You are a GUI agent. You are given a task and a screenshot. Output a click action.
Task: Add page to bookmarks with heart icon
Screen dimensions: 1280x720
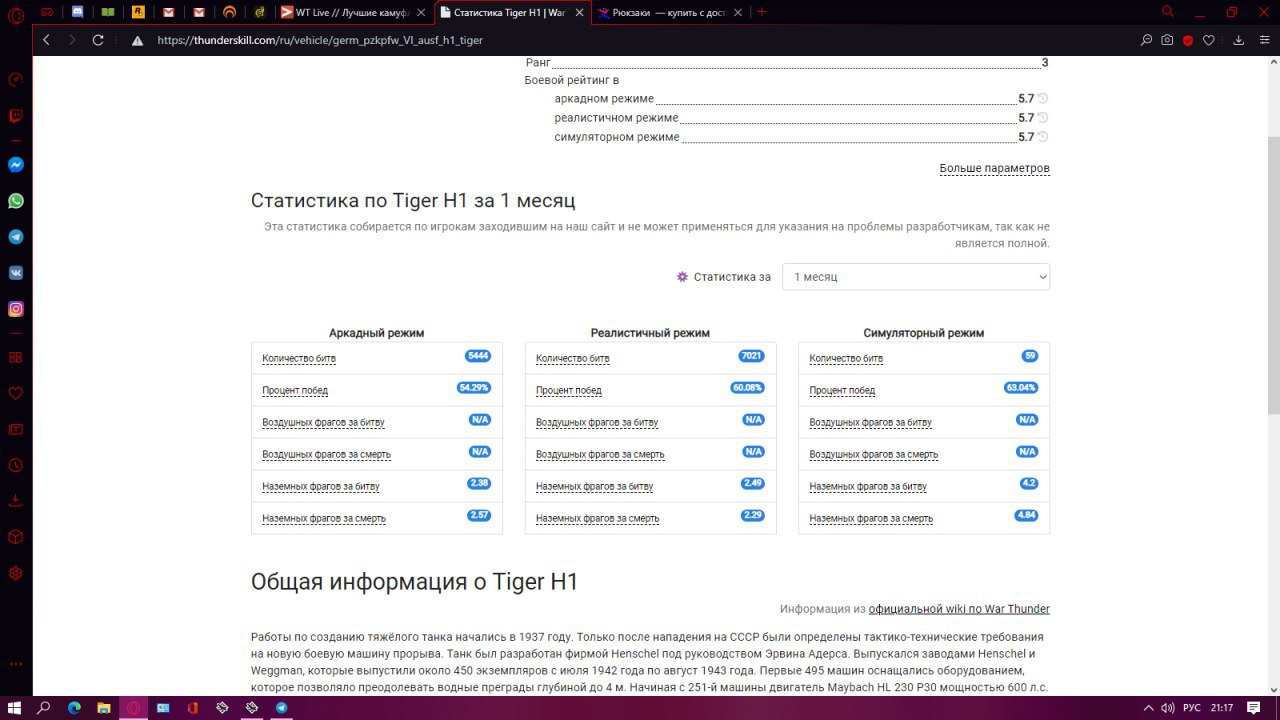pos(1209,41)
